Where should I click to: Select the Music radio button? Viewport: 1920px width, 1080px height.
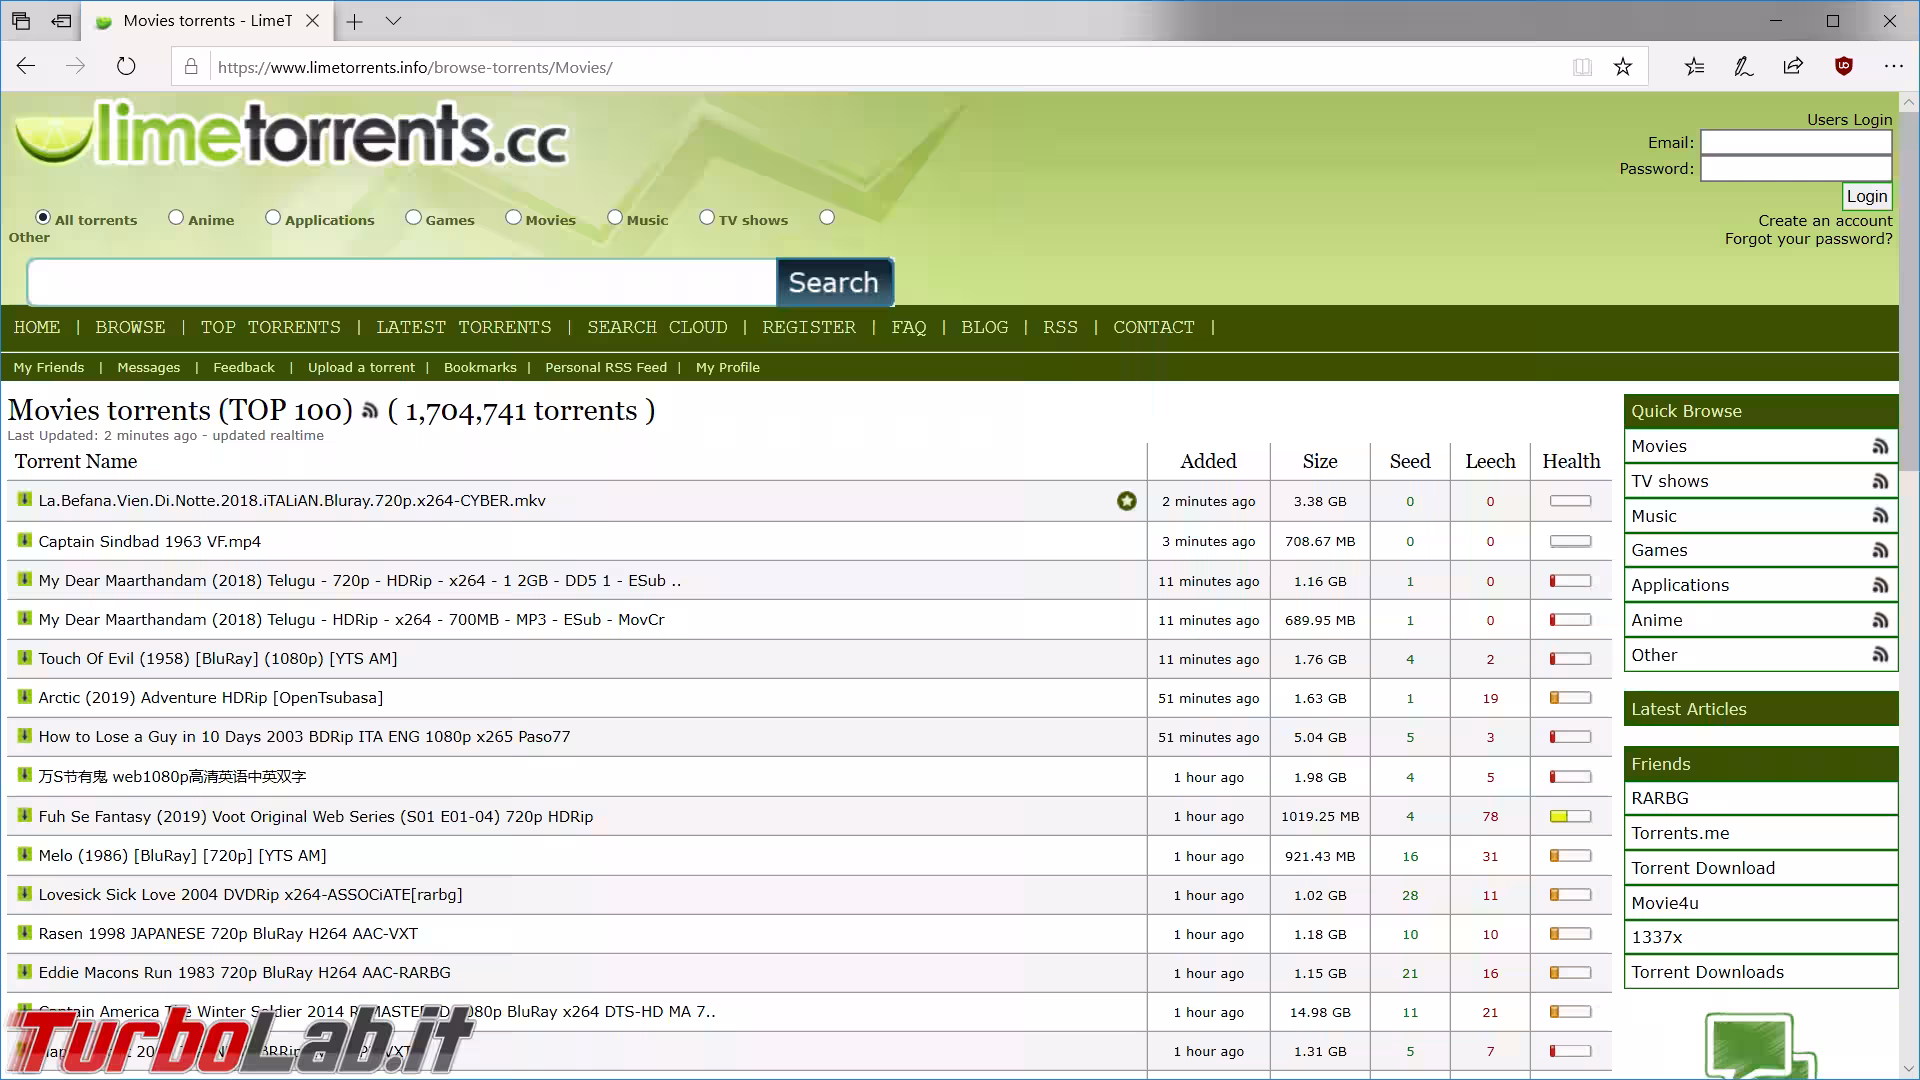[x=615, y=217]
